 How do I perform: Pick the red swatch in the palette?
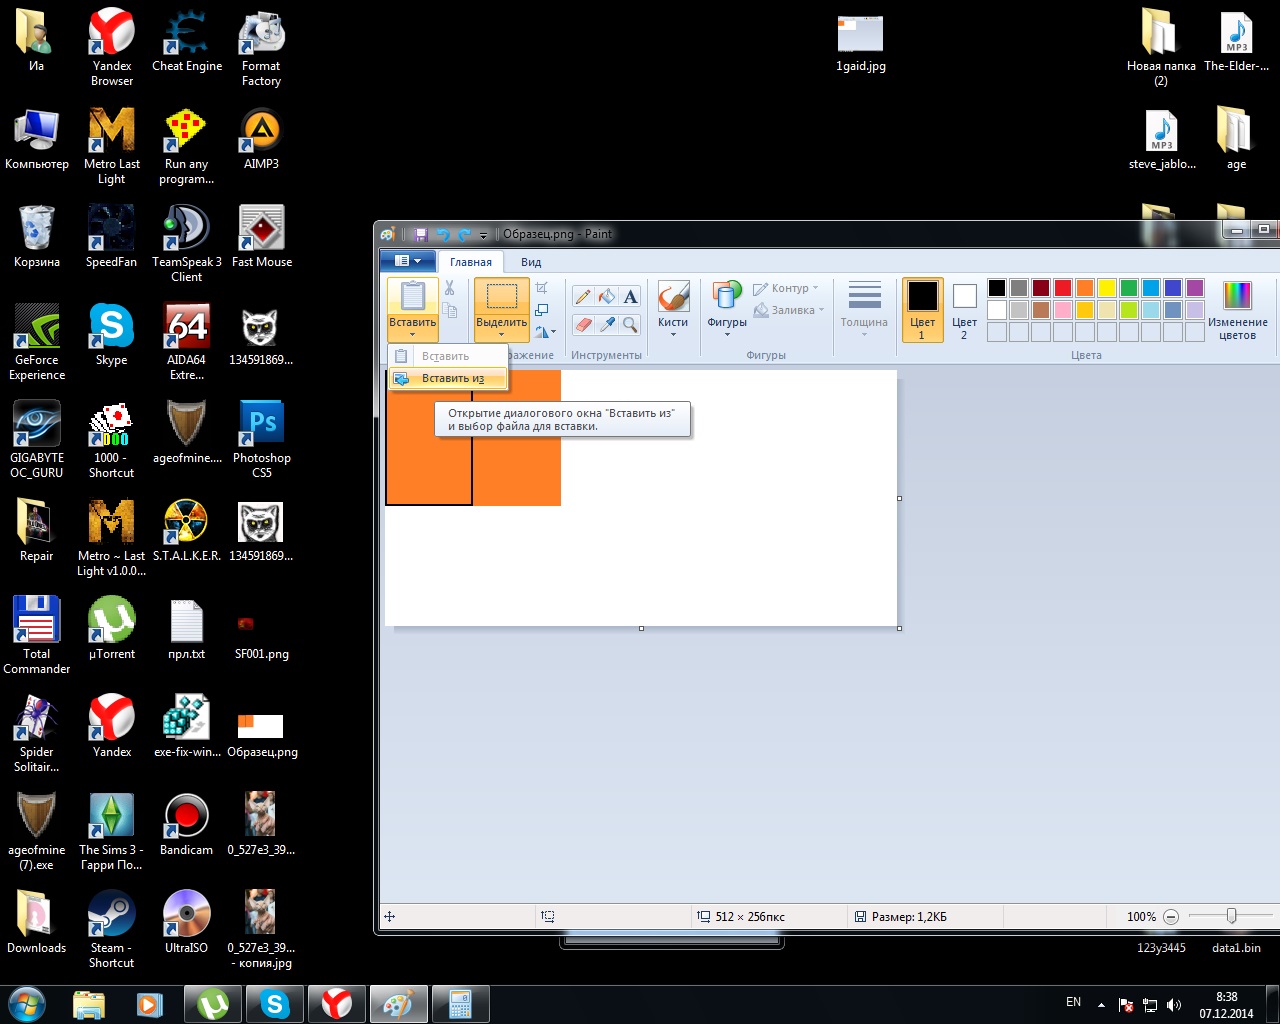1063,288
